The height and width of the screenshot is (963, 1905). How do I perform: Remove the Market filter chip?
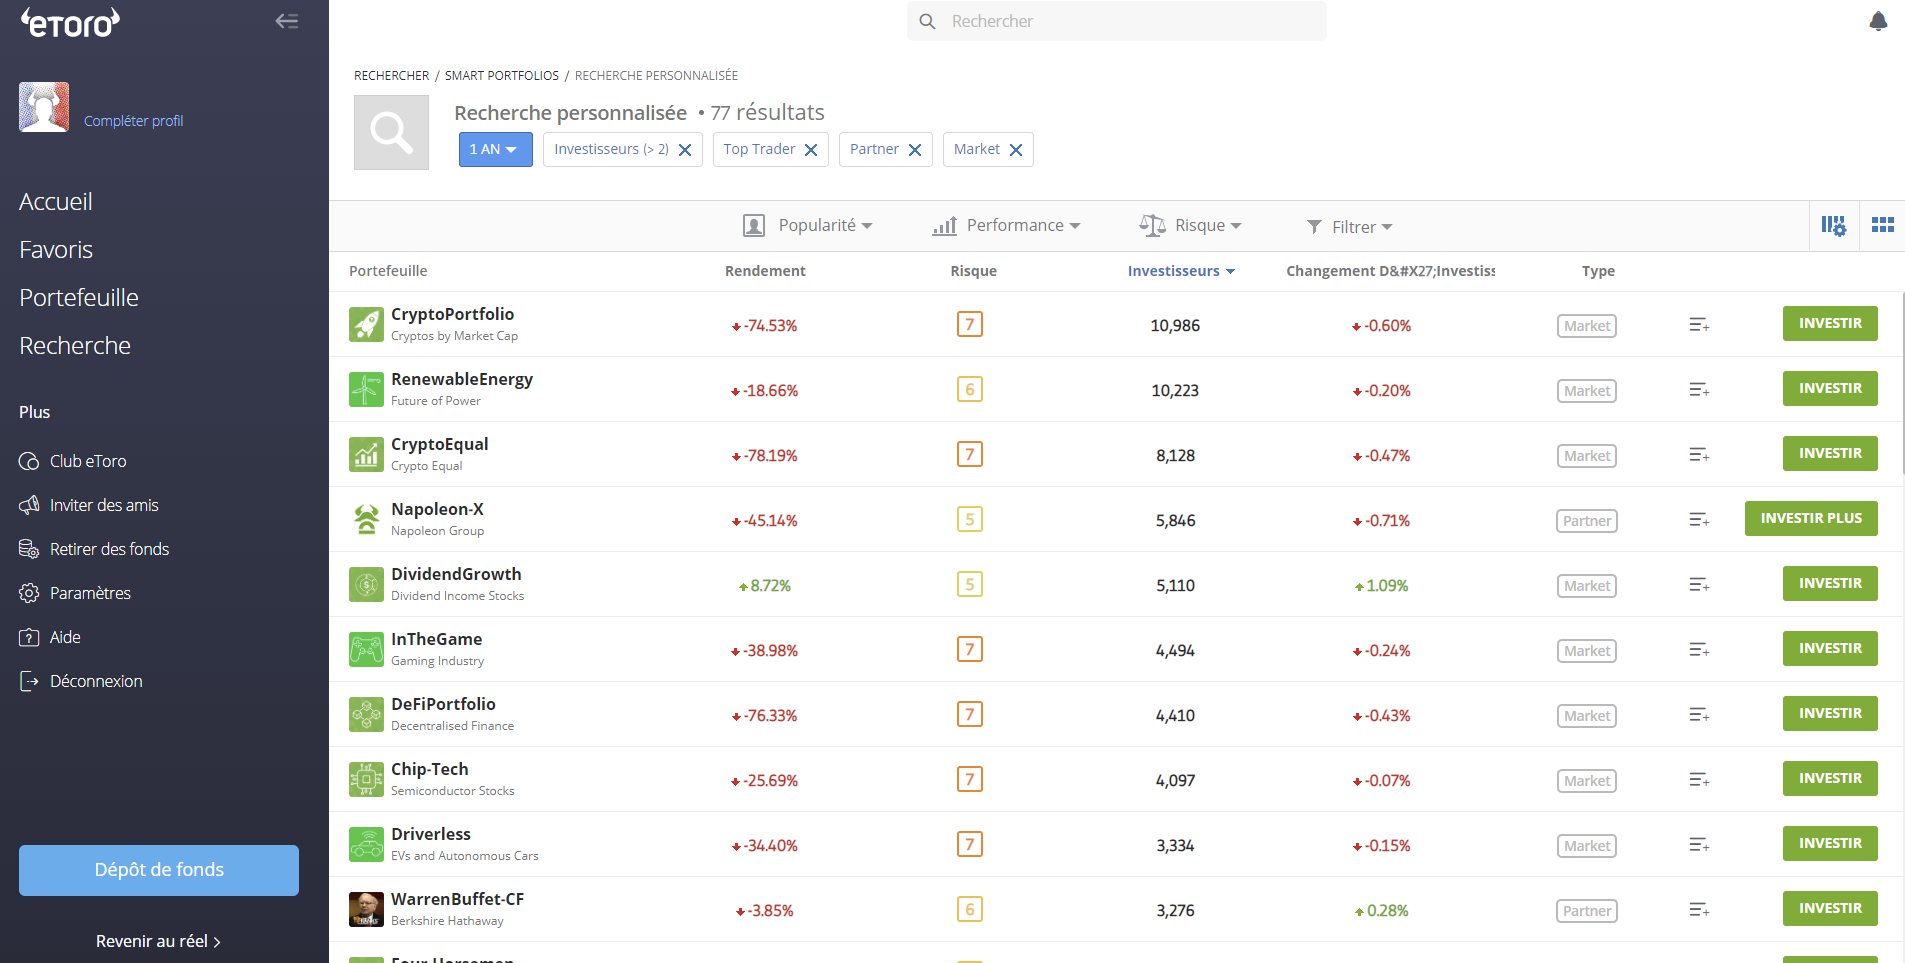point(1016,150)
